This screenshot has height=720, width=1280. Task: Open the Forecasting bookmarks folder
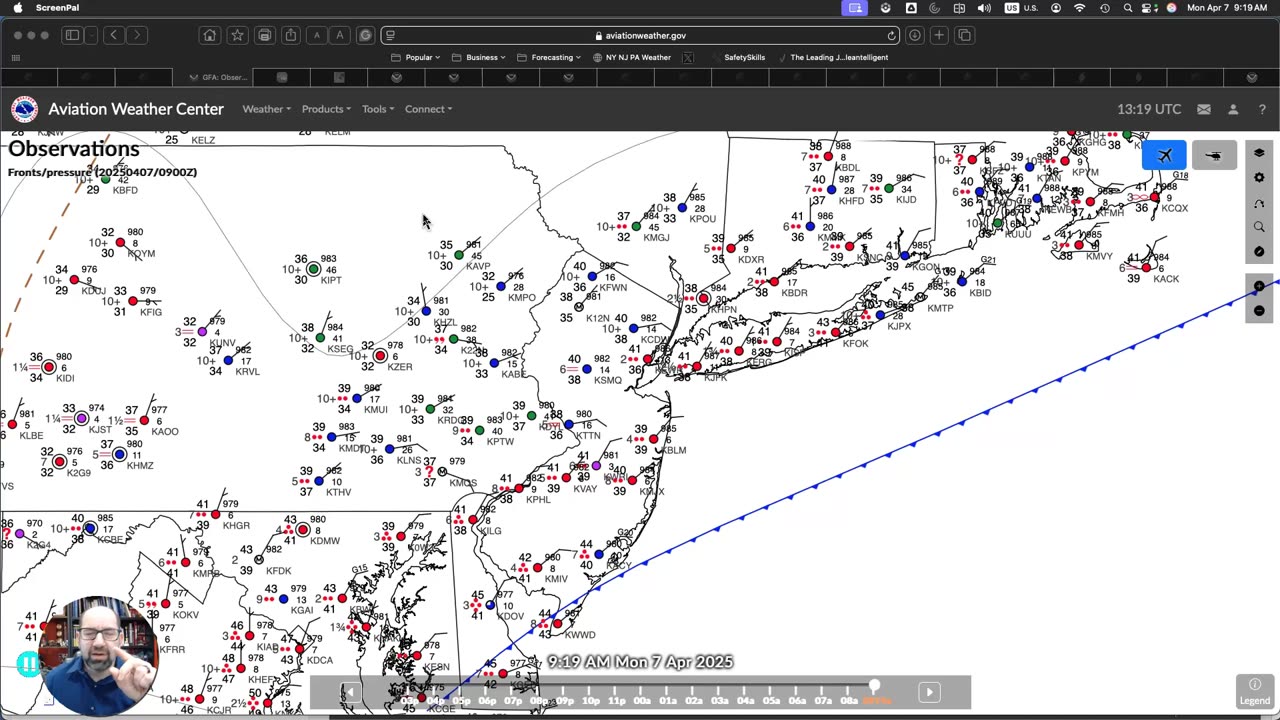point(552,57)
